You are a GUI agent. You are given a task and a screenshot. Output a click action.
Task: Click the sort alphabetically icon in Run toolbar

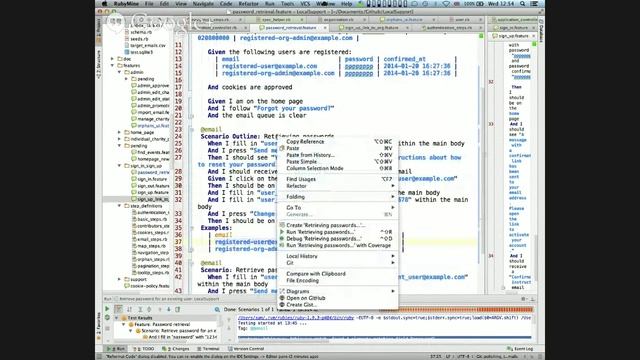tap(129, 309)
